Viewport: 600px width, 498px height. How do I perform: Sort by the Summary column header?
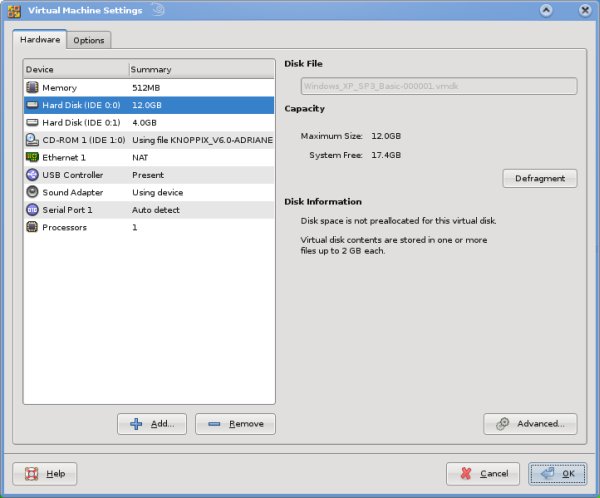point(201,69)
